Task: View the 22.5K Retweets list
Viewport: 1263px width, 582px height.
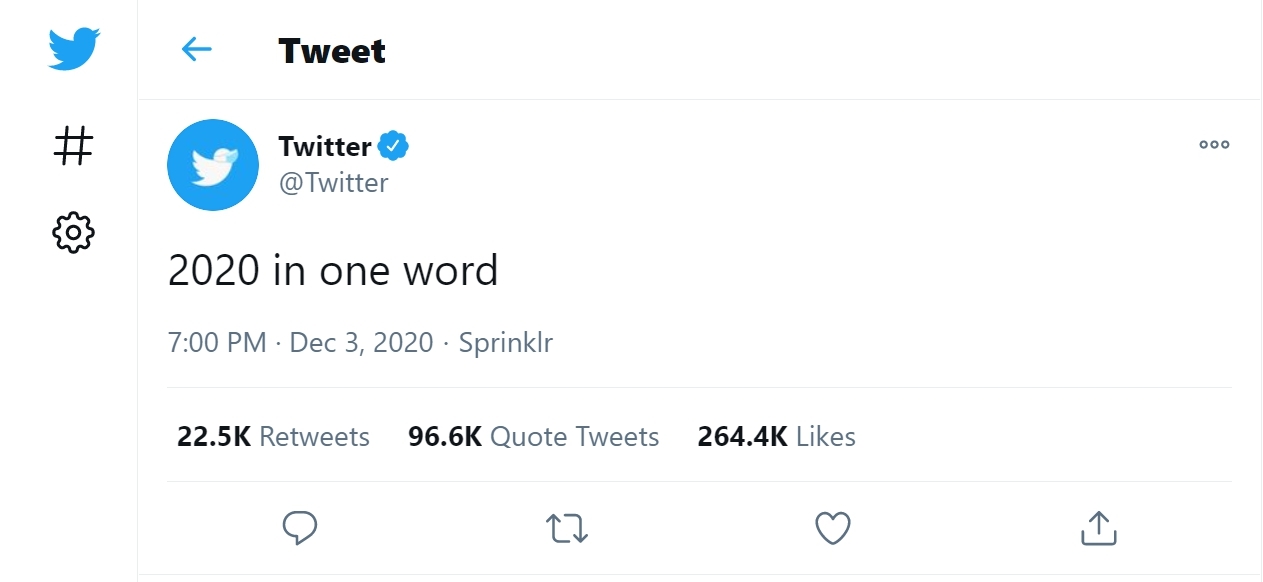Action: (x=273, y=437)
